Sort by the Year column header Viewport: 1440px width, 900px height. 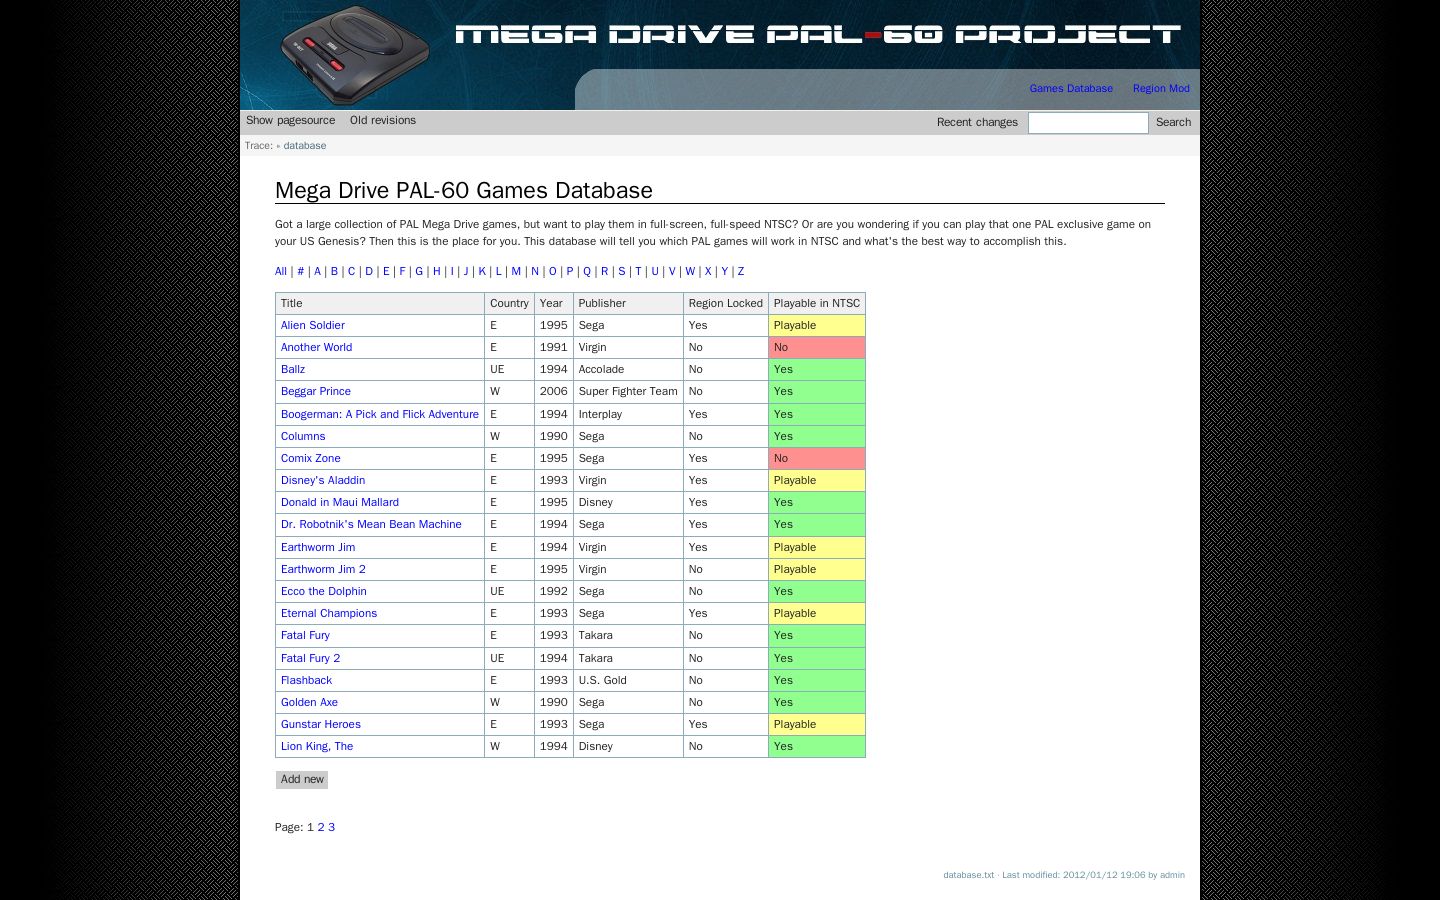point(554,303)
